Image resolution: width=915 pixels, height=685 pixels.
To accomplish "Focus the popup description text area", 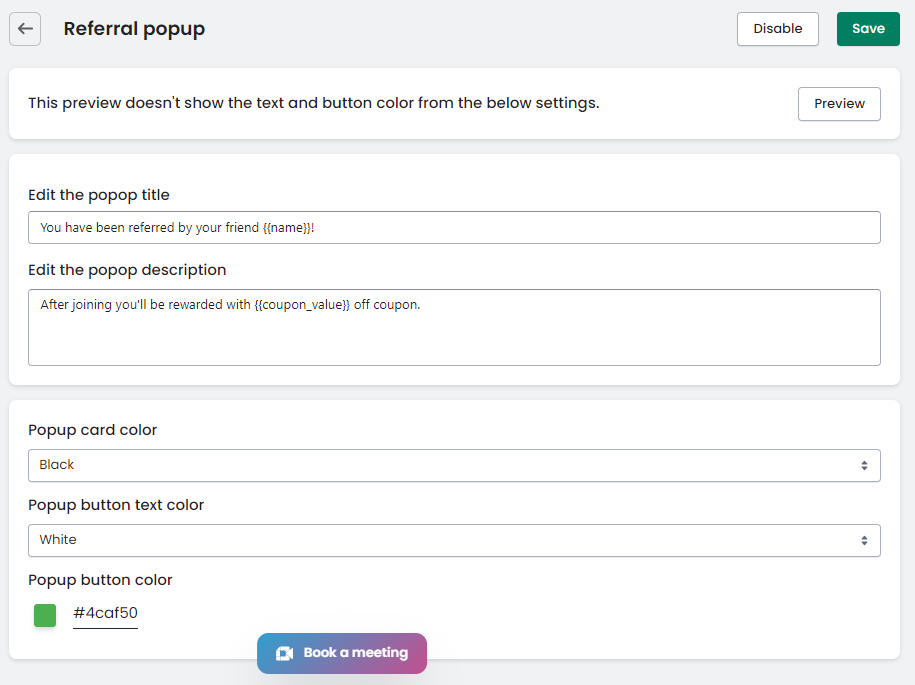I will pos(453,327).
